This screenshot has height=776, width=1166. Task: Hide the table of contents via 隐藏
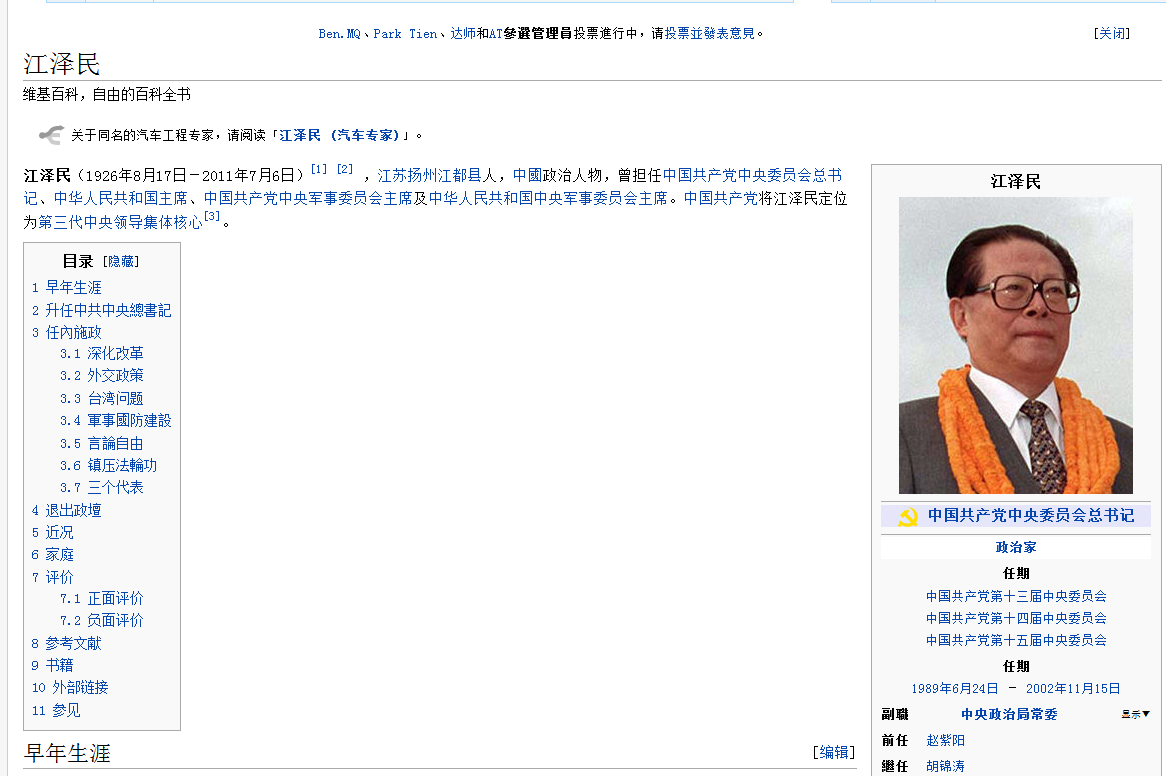point(123,261)
